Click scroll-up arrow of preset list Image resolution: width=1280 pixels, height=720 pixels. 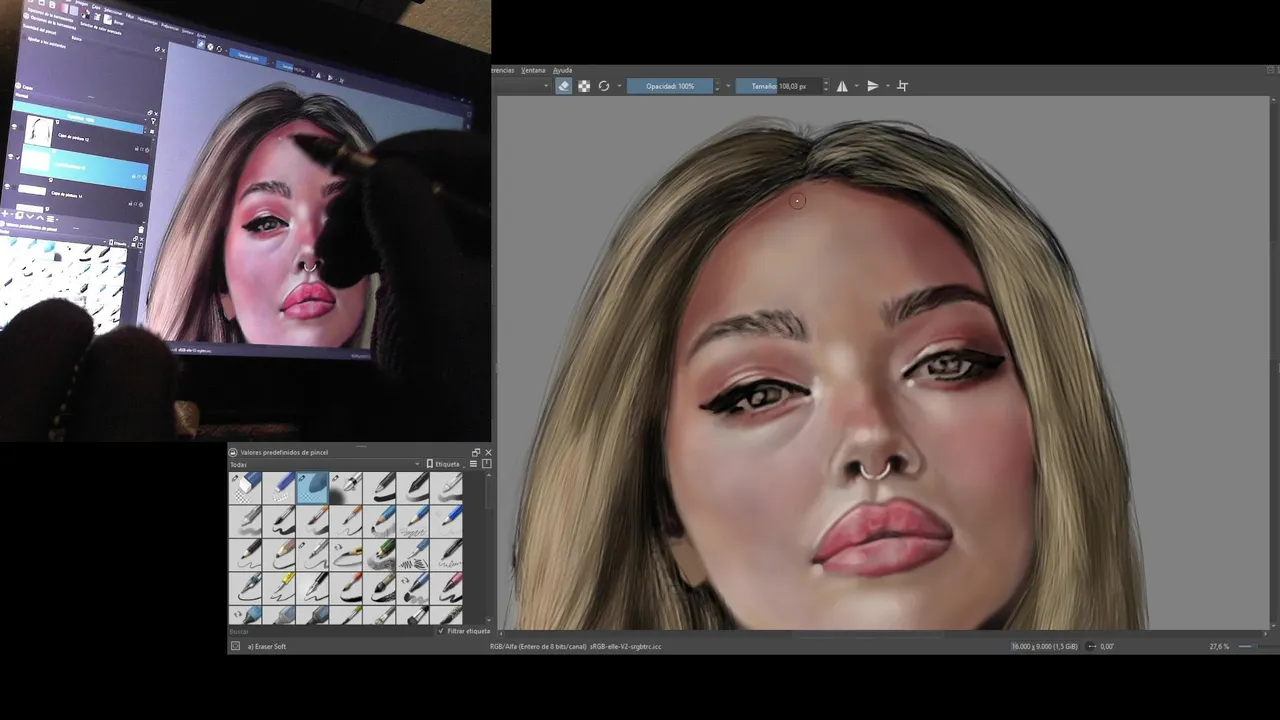coord(488,476)
